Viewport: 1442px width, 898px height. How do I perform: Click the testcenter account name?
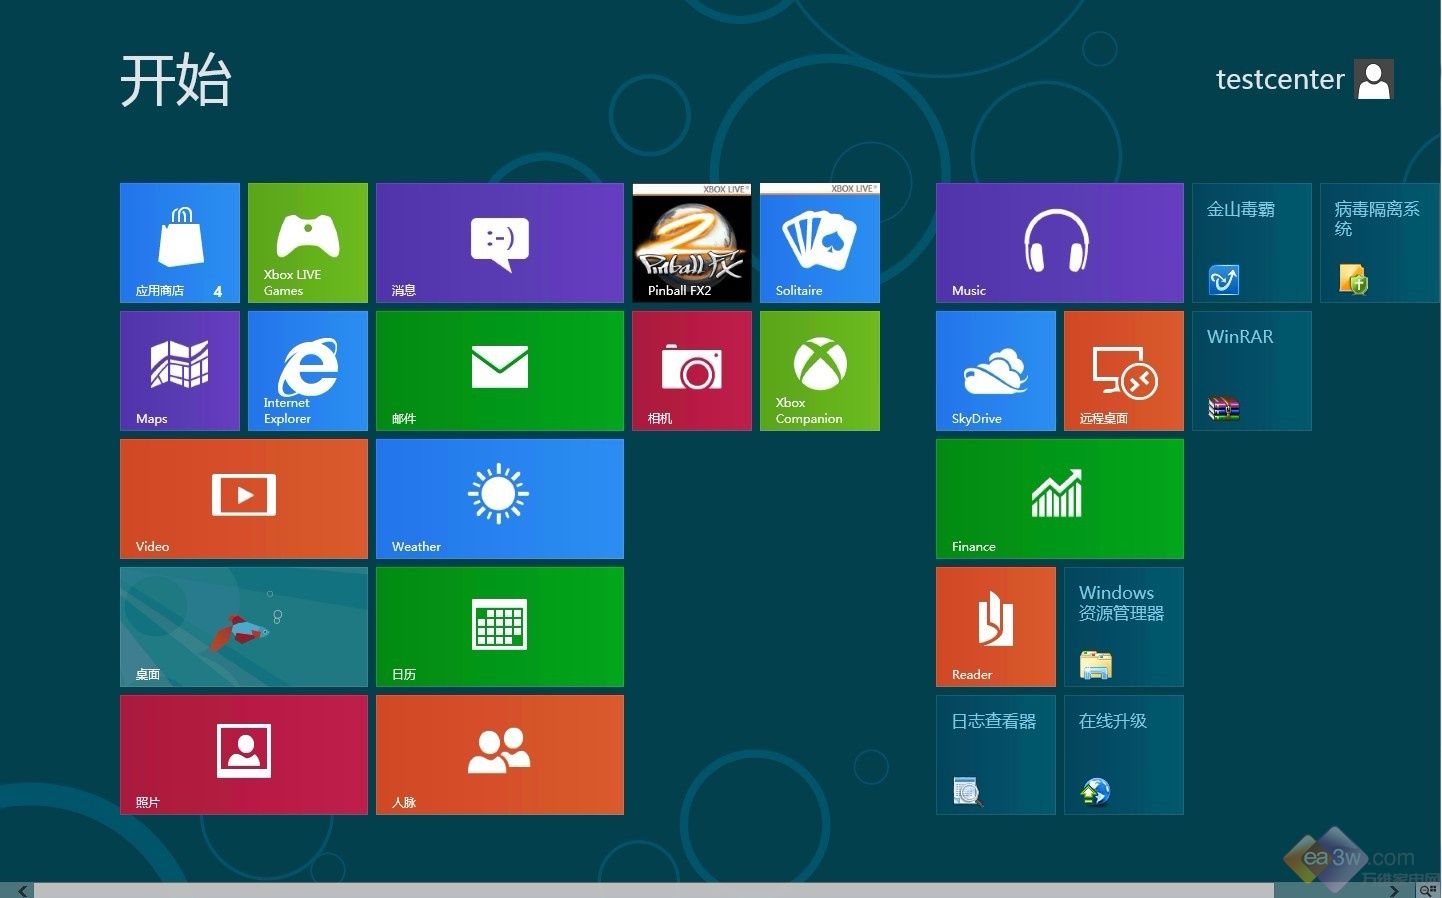click(1281, 79)
